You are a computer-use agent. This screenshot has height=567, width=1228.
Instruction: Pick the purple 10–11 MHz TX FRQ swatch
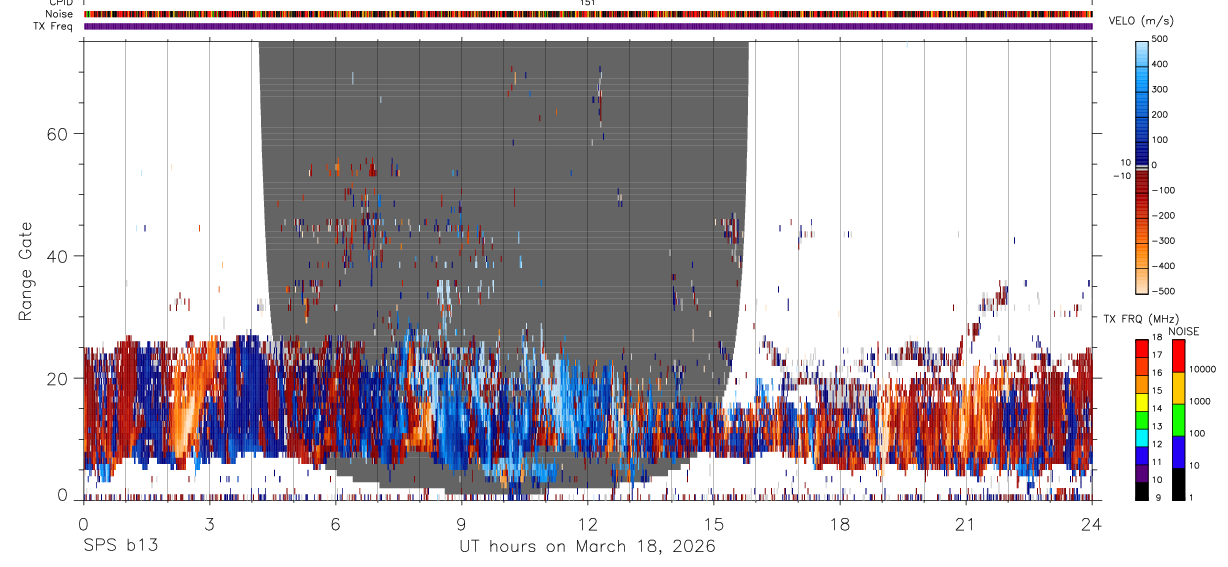click(1142, 471)
